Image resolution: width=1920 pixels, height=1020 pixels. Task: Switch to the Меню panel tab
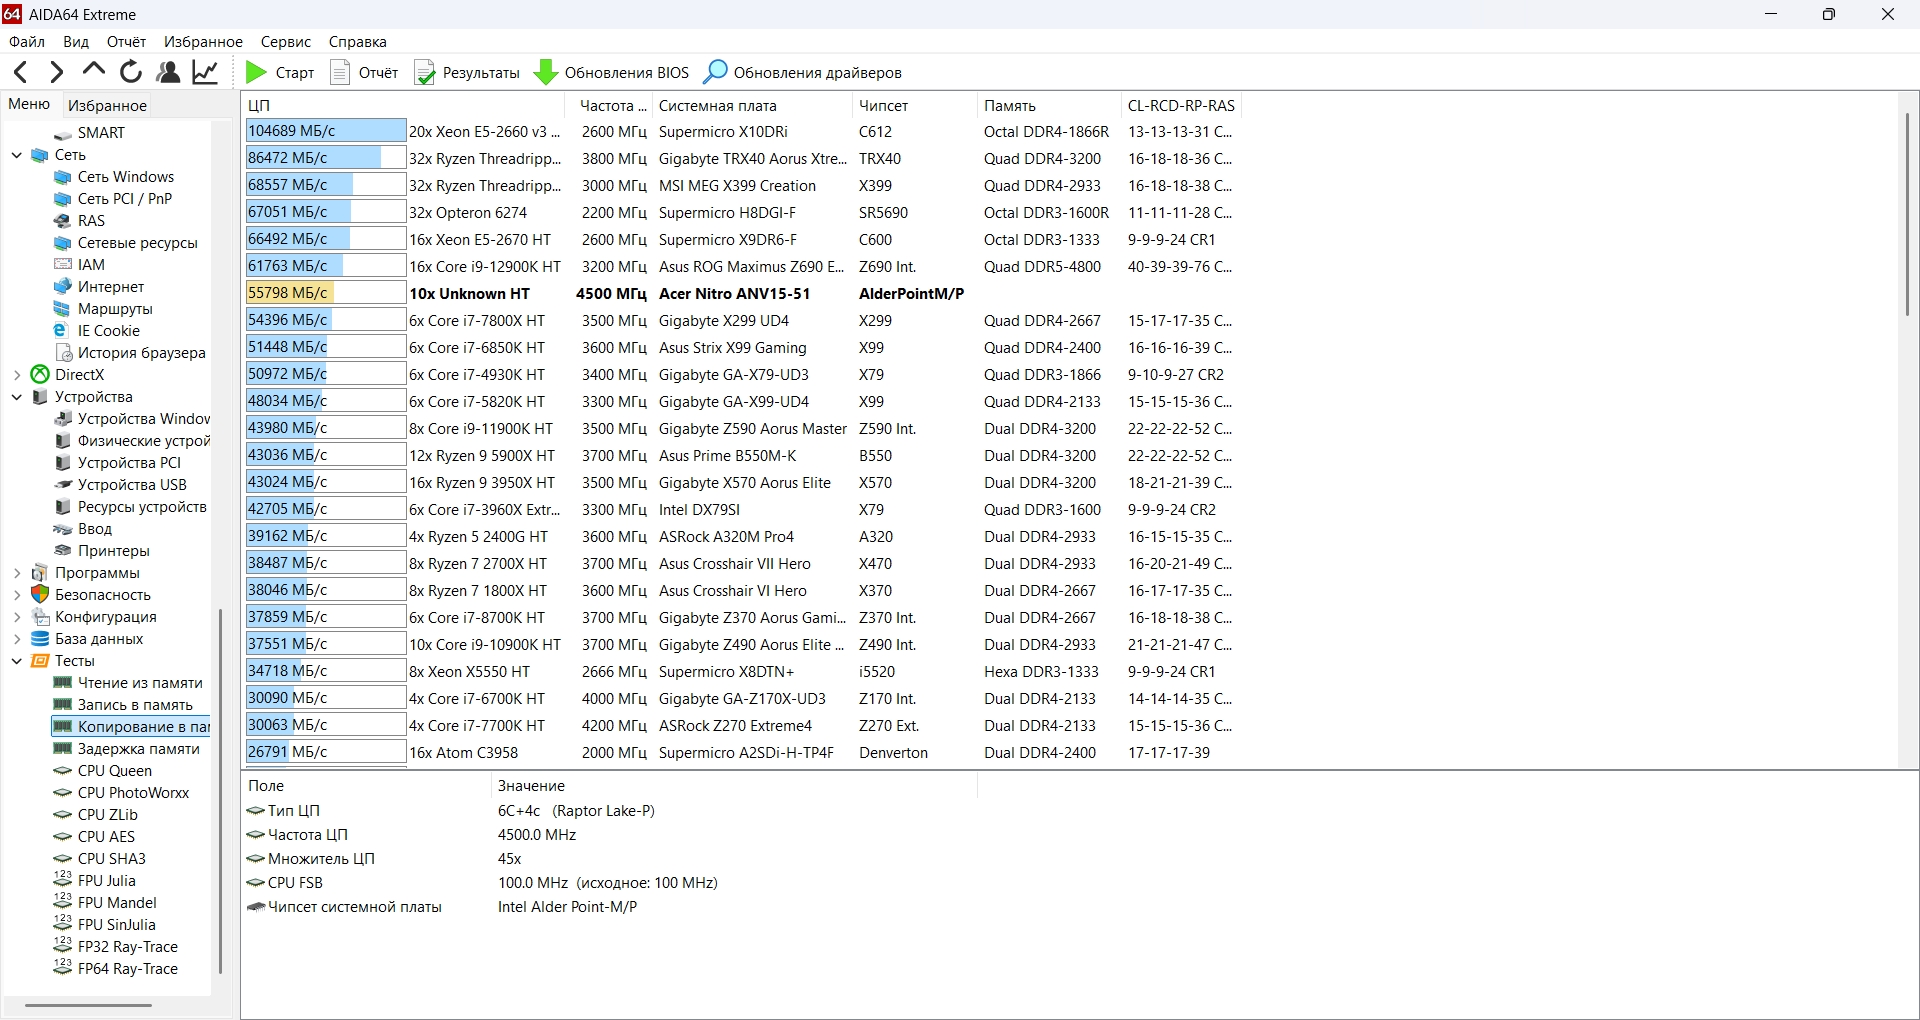29,104
